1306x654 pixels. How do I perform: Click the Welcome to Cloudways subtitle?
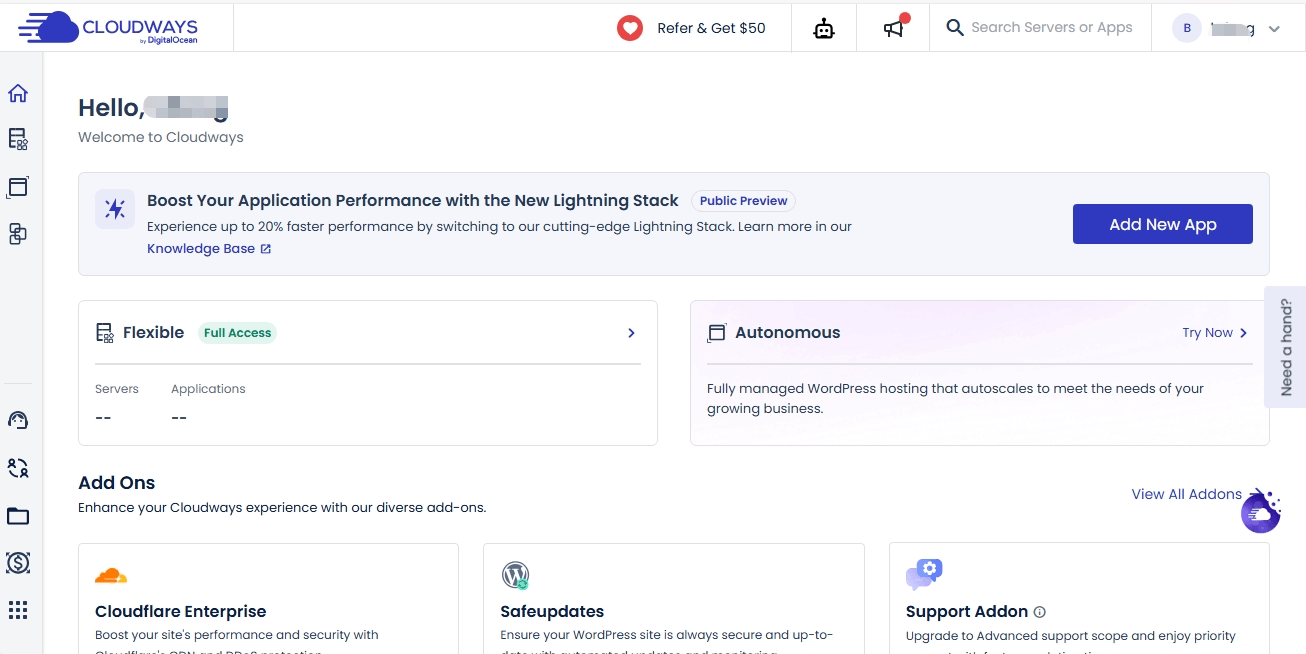pyautogui.click(x=161, y=137)
